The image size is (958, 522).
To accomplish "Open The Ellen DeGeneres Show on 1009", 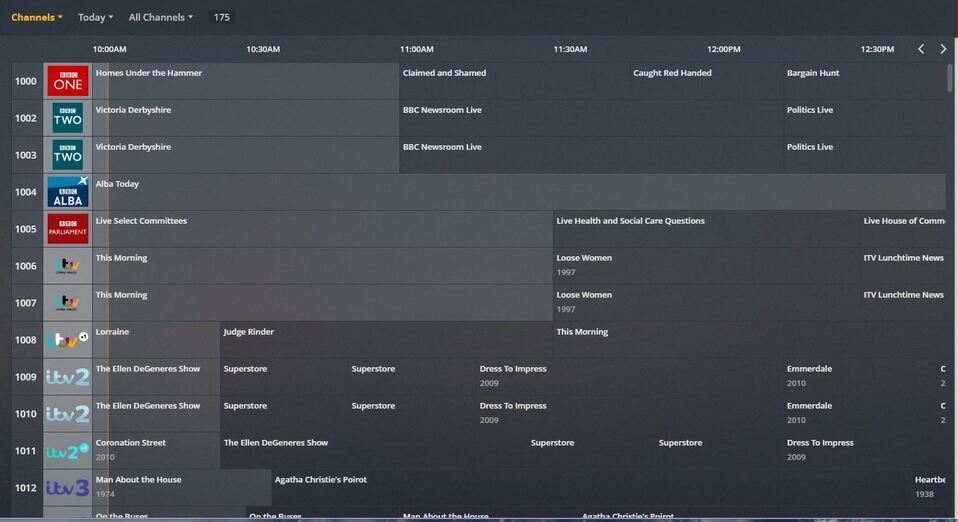I will pos(156,377).
